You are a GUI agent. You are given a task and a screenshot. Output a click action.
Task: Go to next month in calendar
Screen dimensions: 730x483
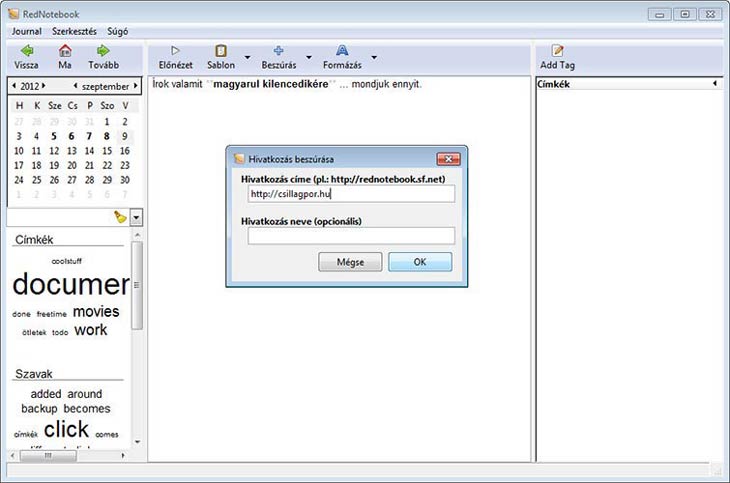click(136, 86)
